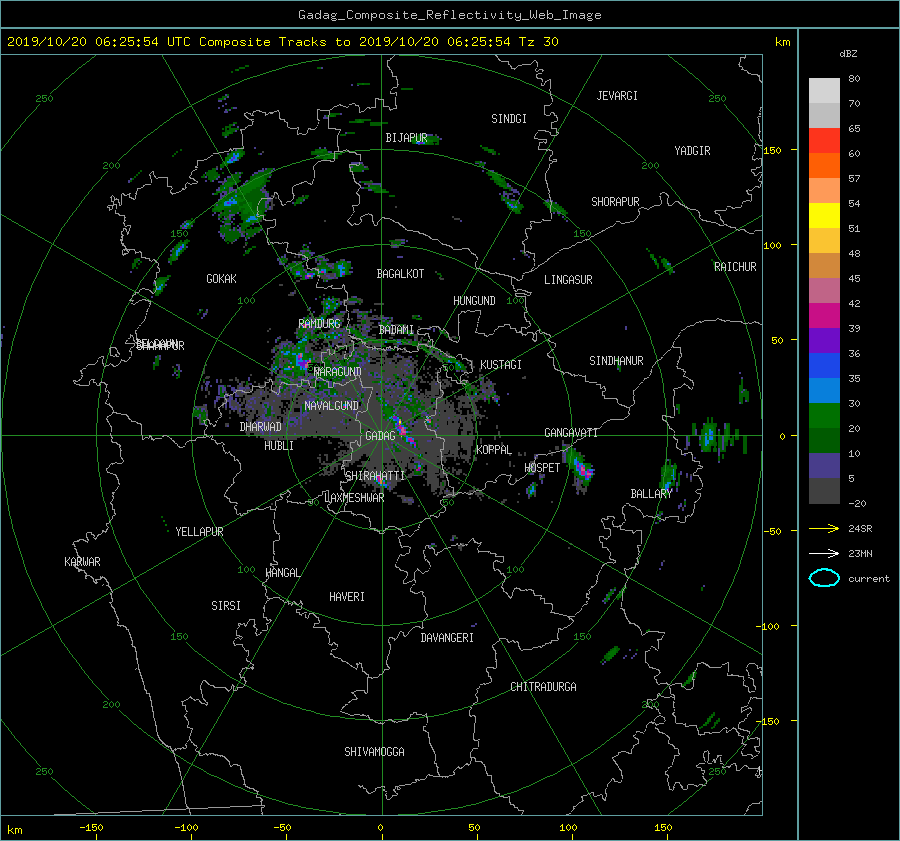Click the JEVARGI city label

617,96
